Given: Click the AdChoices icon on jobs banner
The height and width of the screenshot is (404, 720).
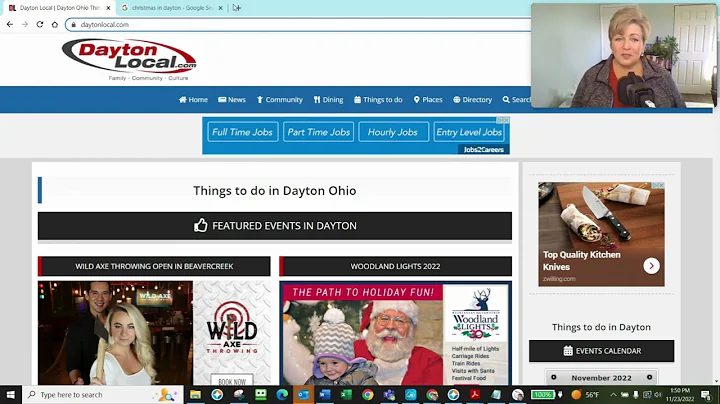Looking at the screenshot, I should click(504, 120).
